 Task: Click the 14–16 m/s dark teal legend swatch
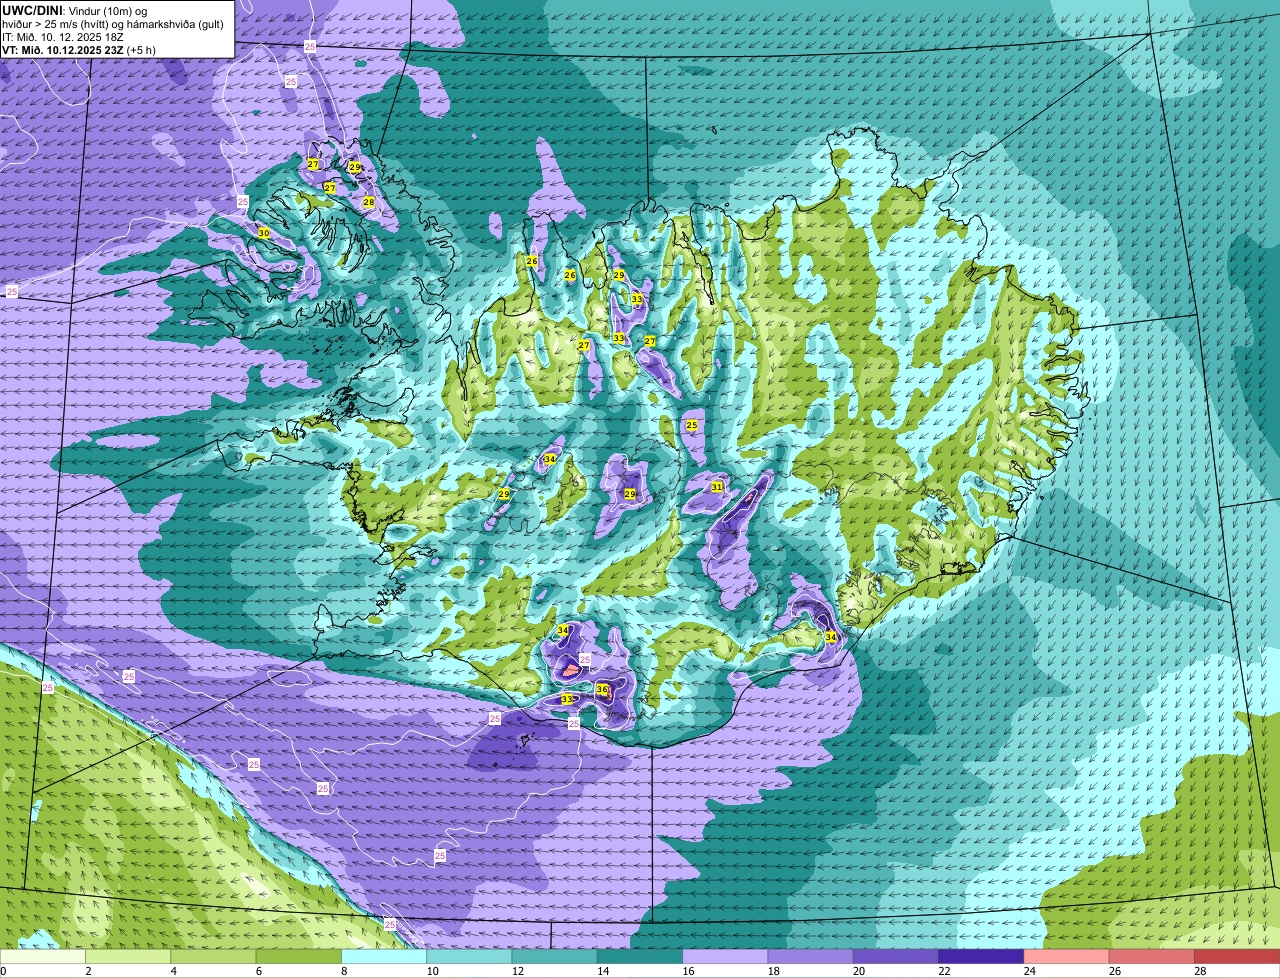click(x=640, y=956)
